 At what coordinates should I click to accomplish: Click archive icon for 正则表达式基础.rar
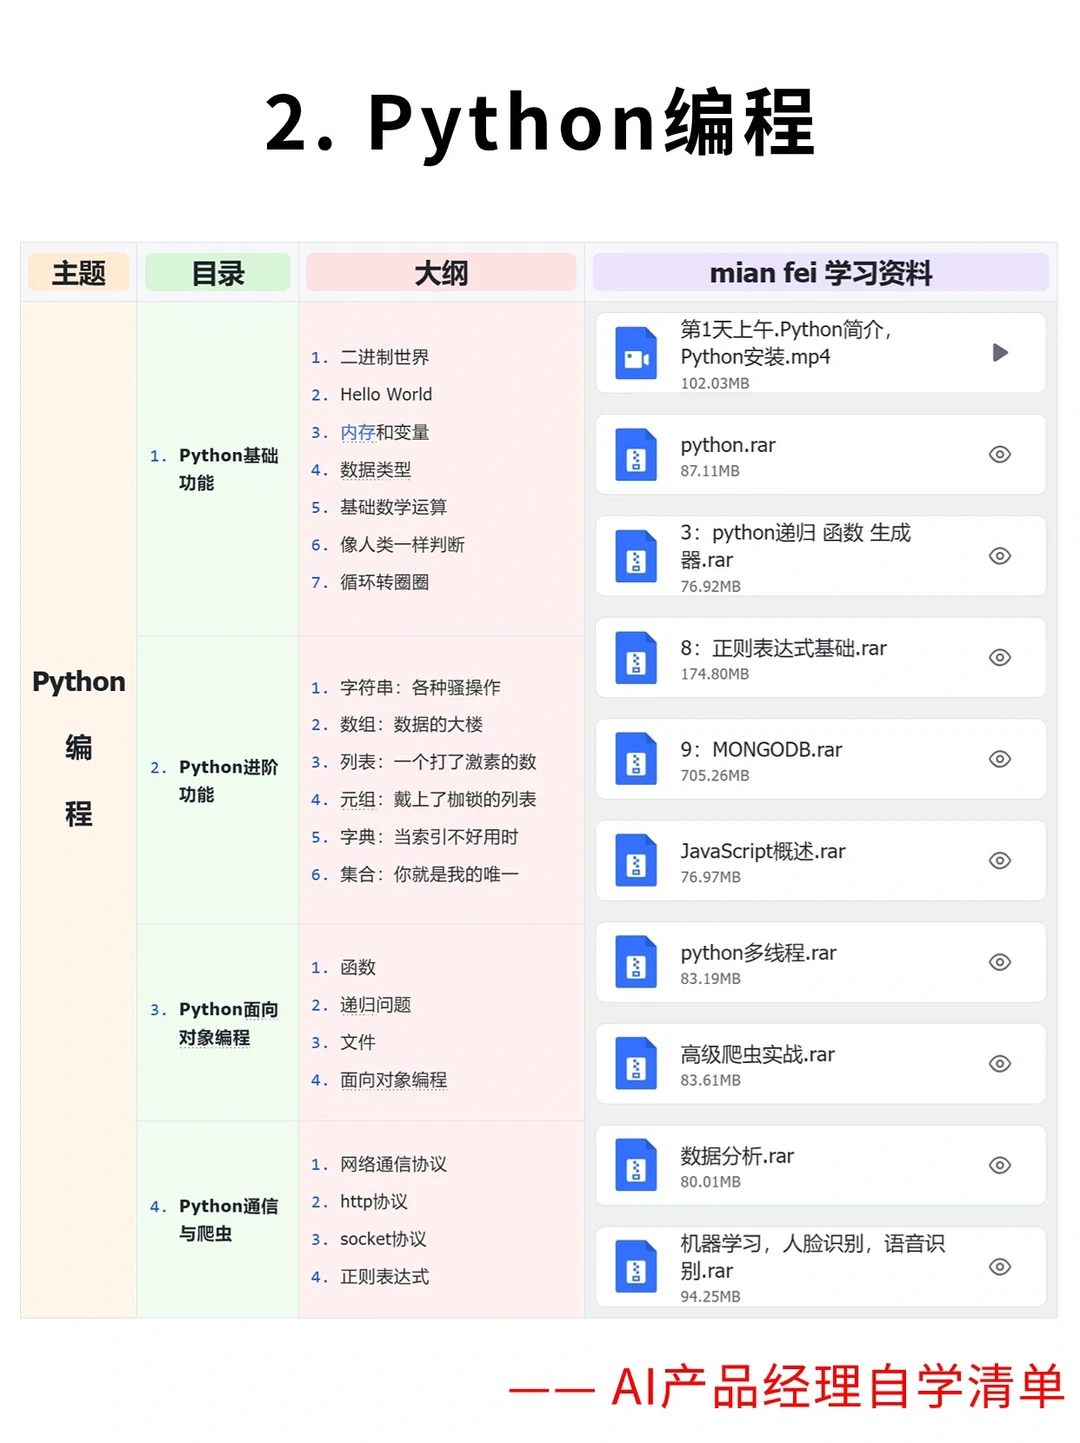(x=636, y=658)
